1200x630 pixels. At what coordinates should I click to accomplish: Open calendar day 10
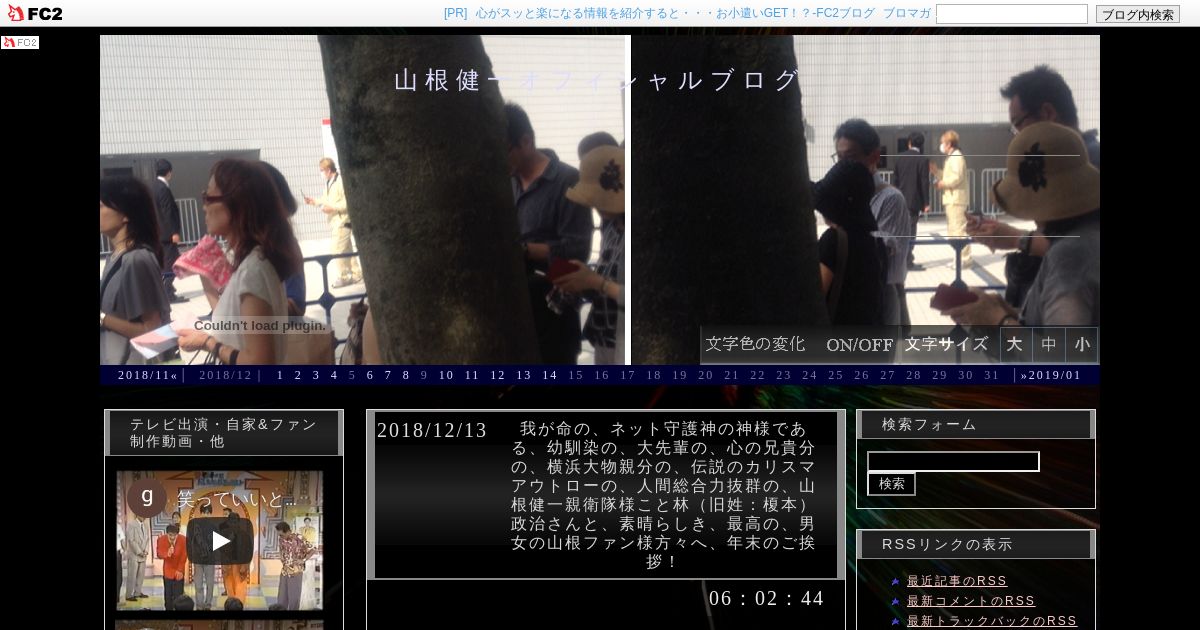(x=446, y=375)
